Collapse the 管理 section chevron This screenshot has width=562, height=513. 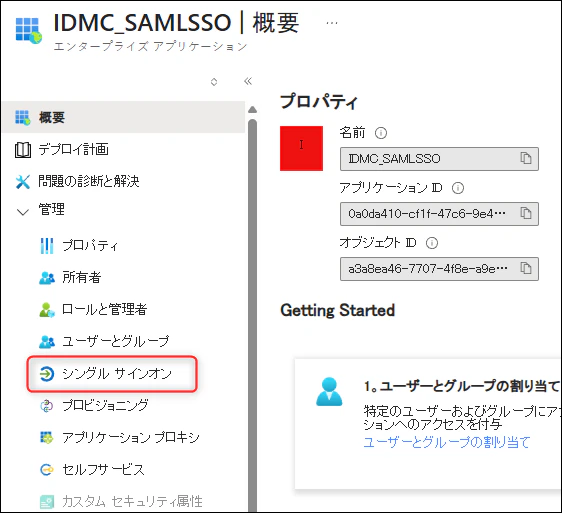(23, 212)
